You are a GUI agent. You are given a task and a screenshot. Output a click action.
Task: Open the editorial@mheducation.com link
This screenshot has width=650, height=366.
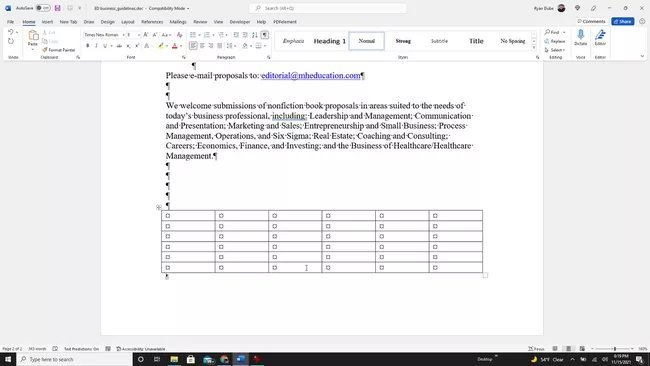pos(311,75)
